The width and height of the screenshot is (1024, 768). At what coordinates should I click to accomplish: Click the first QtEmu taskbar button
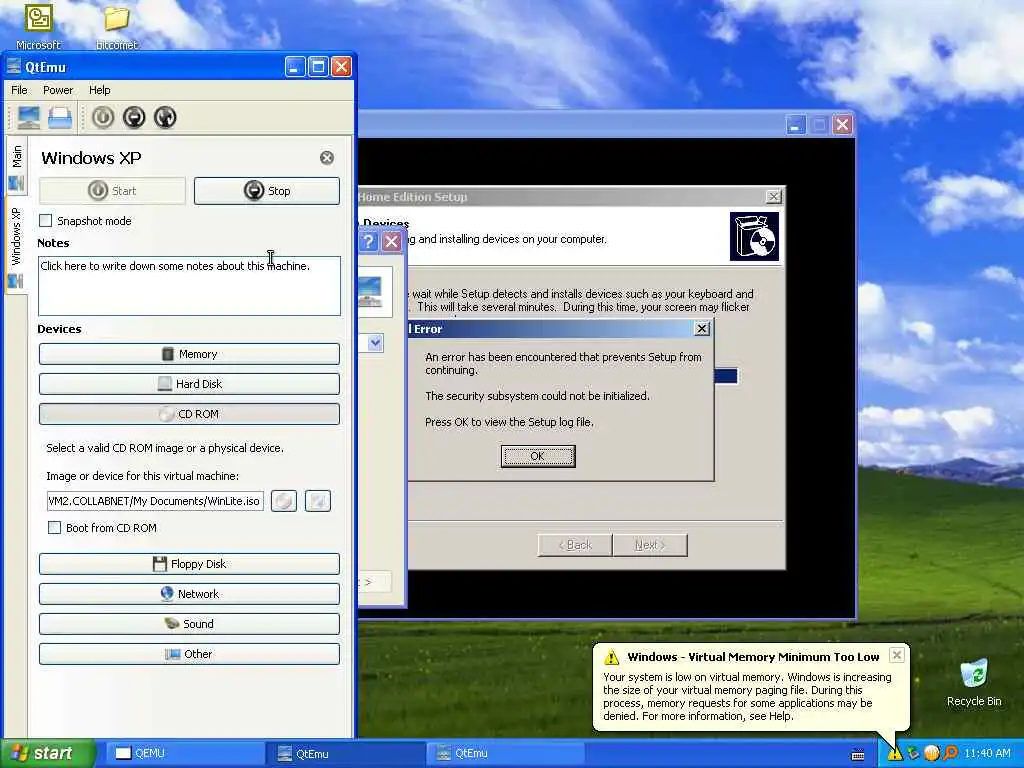click(x=346, y=754)
